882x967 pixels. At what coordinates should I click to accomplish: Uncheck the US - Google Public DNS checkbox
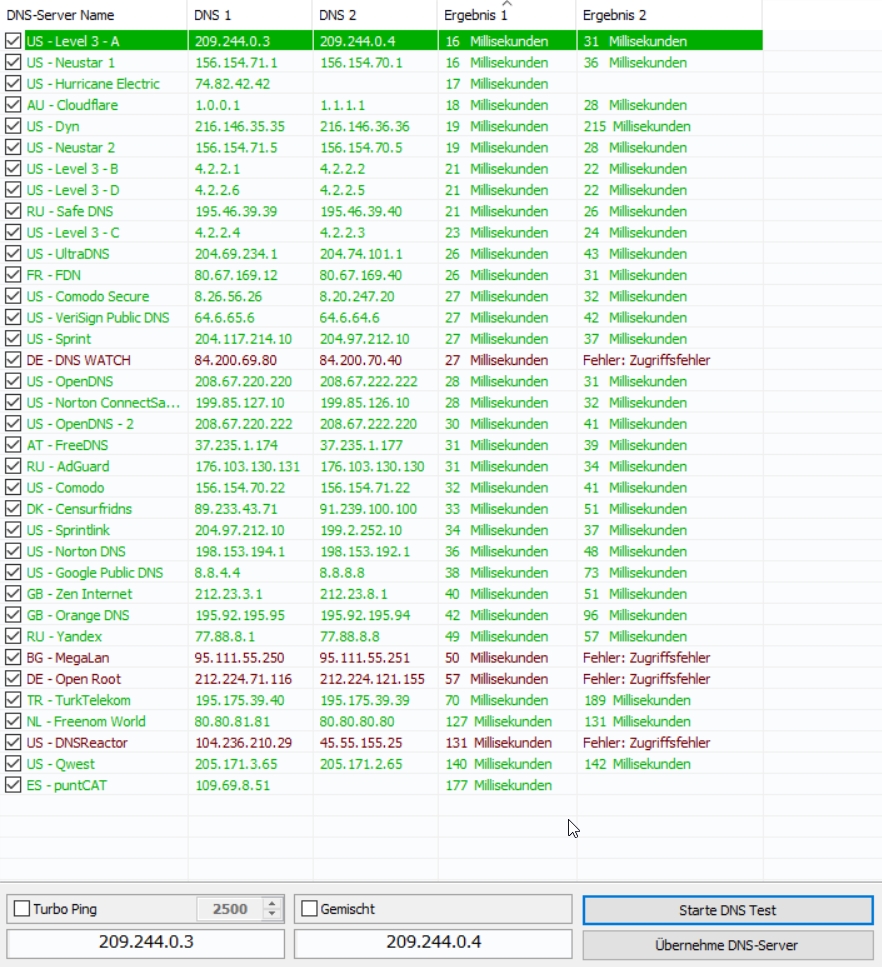(x=13, y=572)
